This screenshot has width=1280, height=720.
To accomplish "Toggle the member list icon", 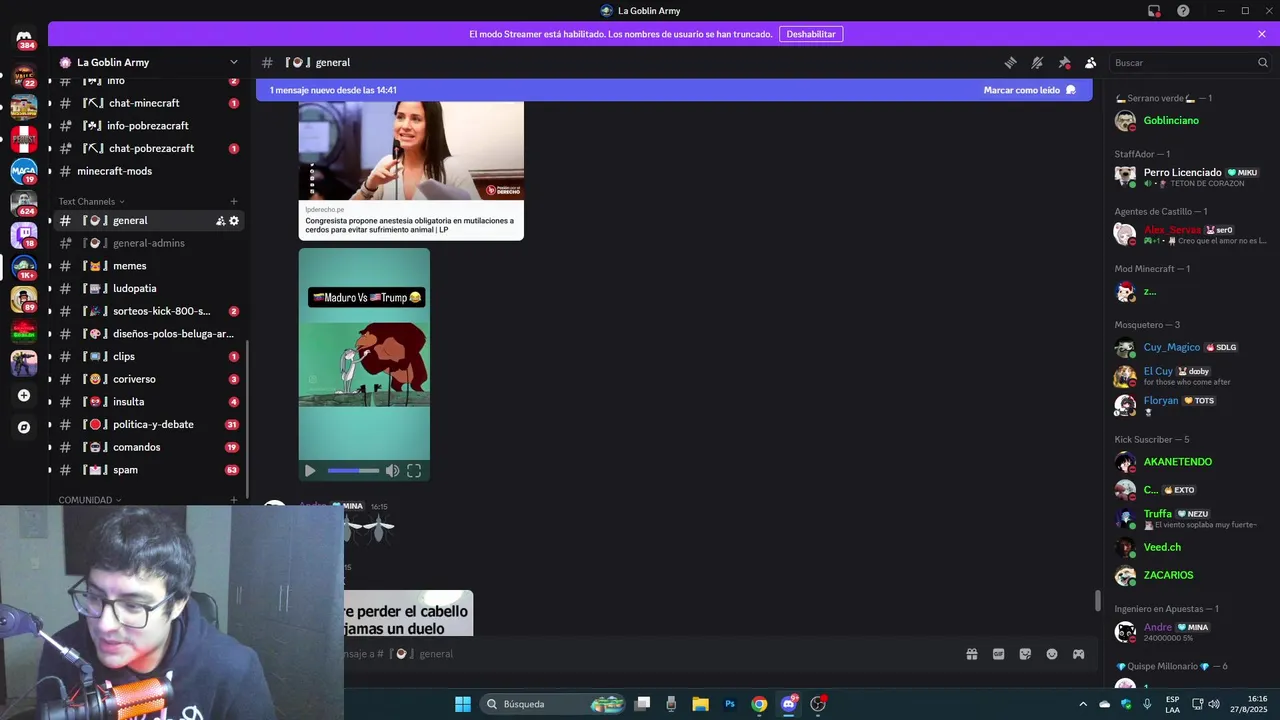I will pos(1091,62).
